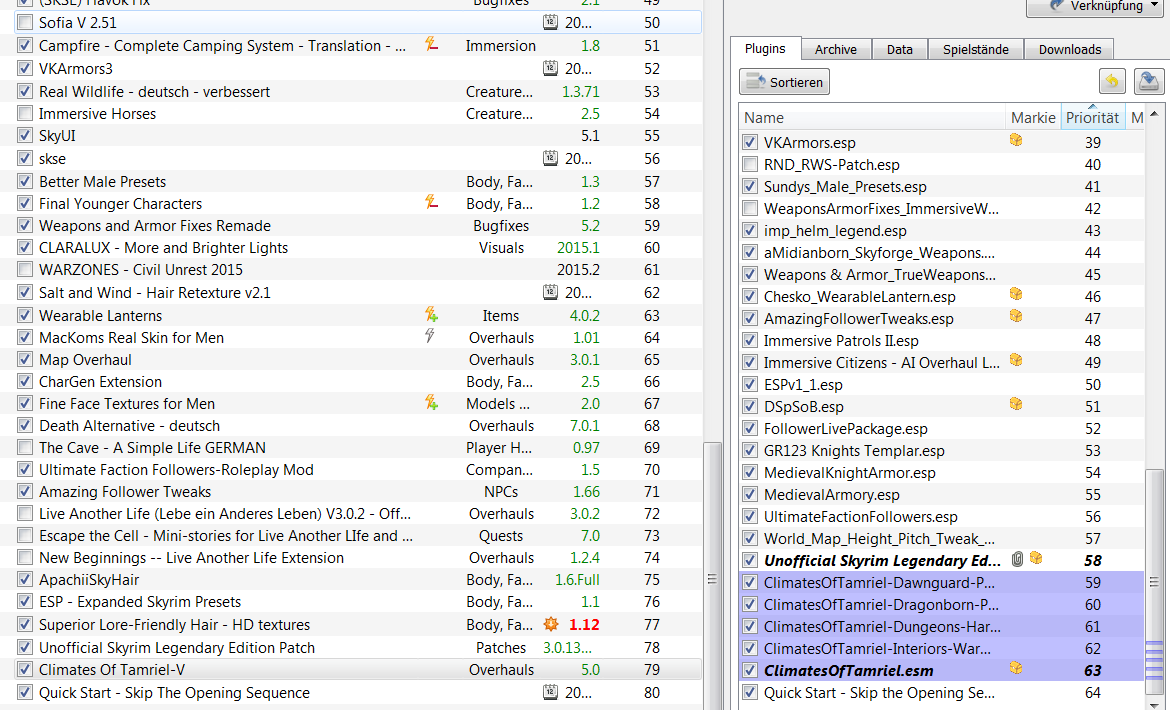Click the save backup drive icon

pos(1149,82)
